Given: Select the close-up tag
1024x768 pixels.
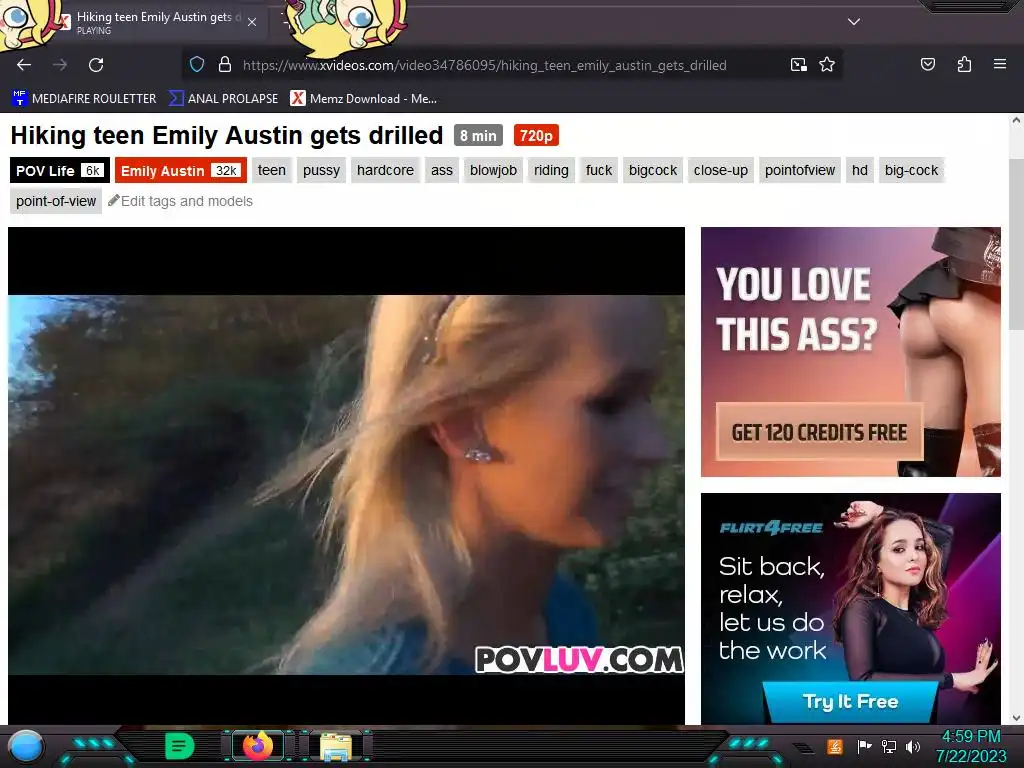Looking at the screenshot, I should click(x=720, y=170).
